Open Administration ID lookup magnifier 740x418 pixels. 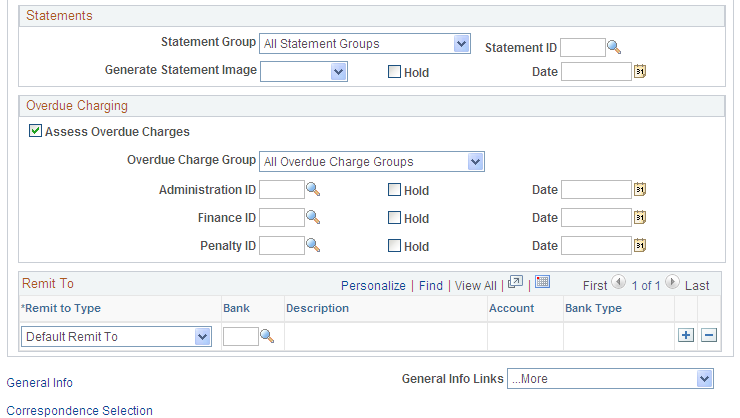point(313,189)
